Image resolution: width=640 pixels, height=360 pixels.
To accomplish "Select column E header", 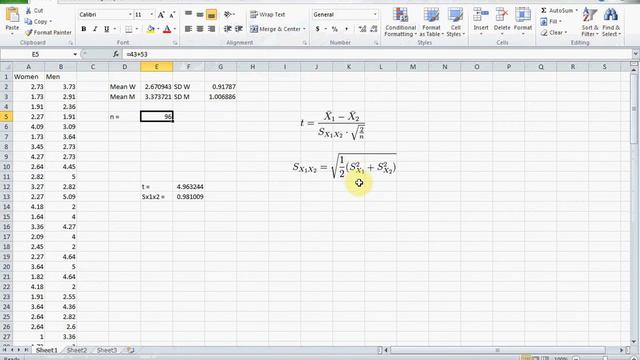I will tap(156, 67).
